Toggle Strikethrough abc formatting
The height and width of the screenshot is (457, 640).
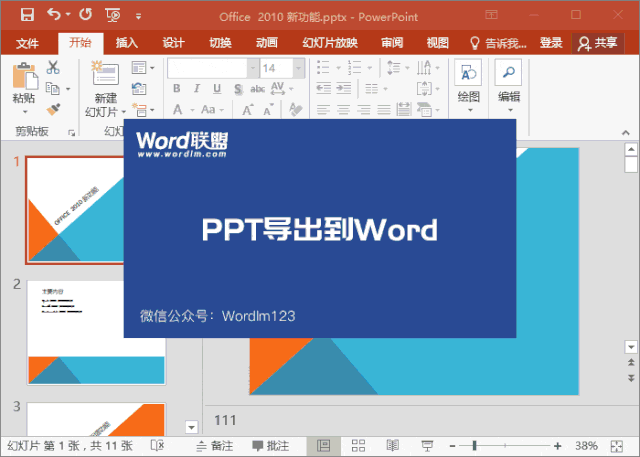pos(258,89)
